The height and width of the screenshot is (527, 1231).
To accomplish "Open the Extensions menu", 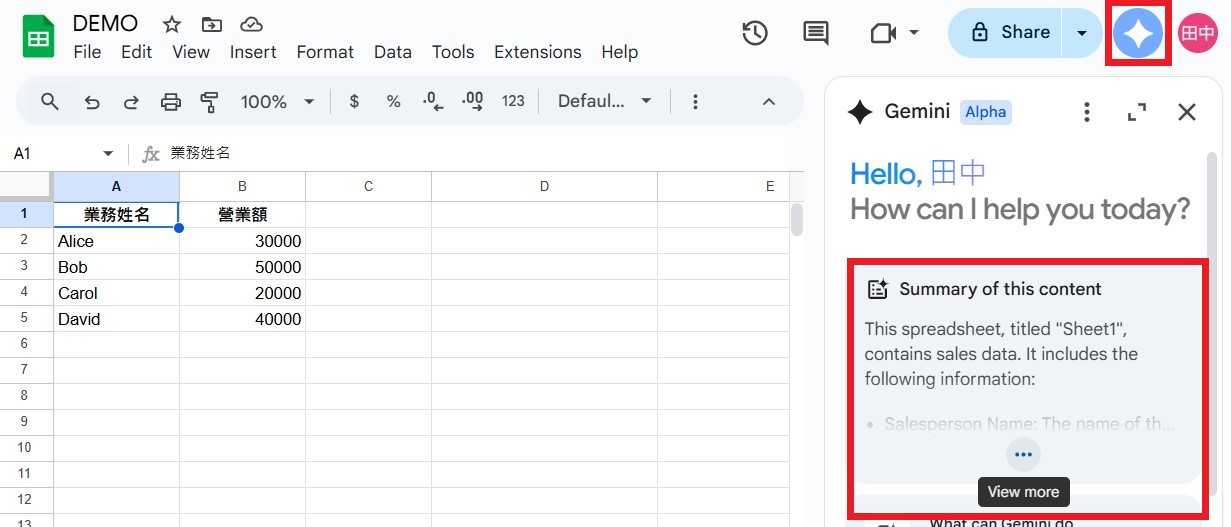I will (537, 52).
